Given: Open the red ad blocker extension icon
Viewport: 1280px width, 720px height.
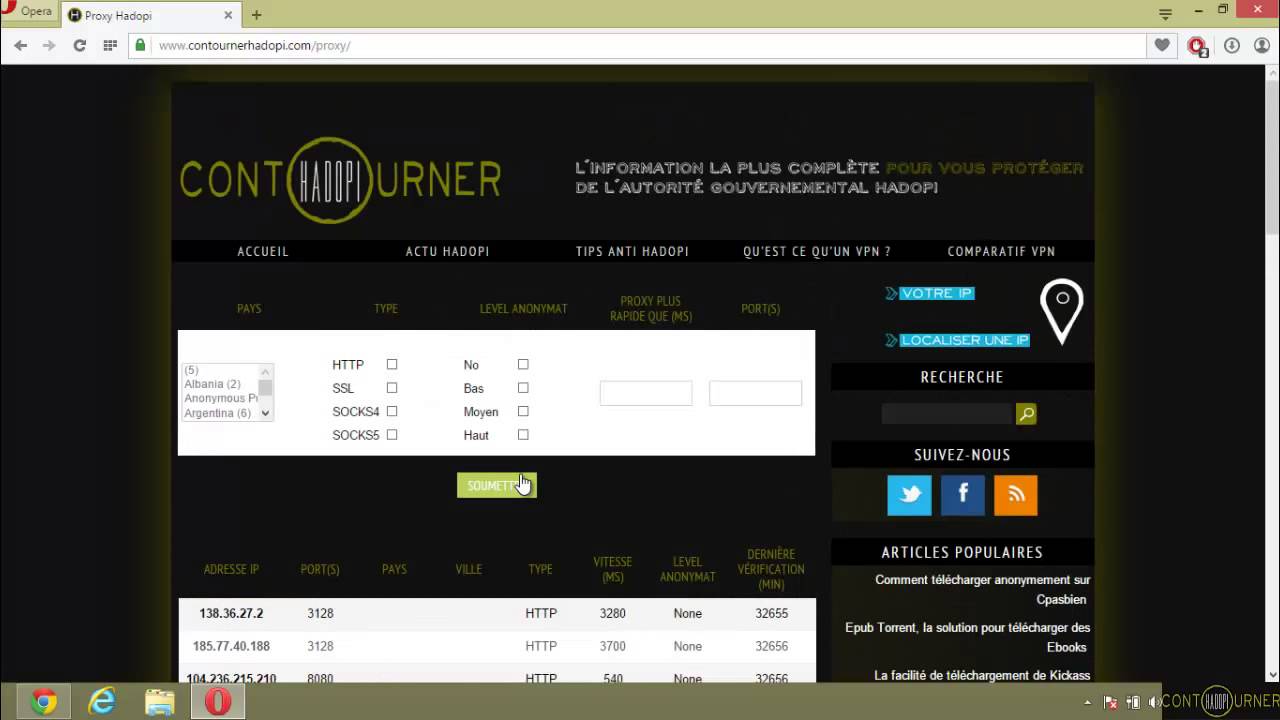Looking at the screenshot, I should (1197, 46).
